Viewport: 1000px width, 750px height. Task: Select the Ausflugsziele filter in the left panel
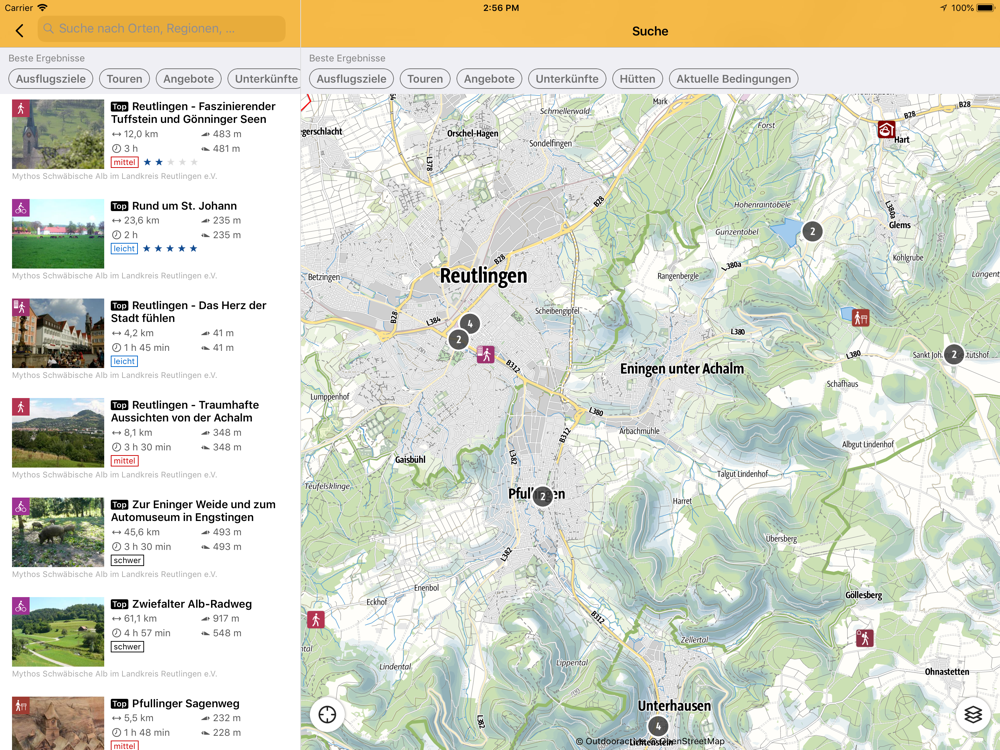click(x=51, y=79)
